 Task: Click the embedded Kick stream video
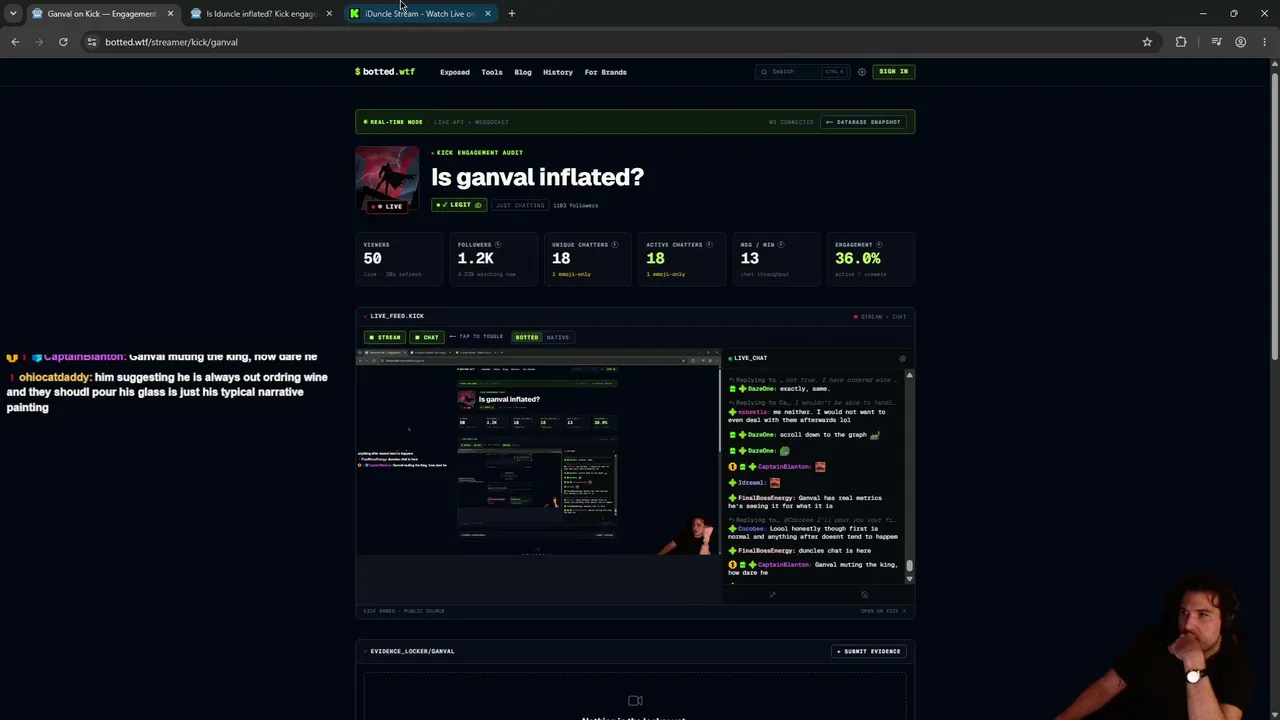pos(538,452)
